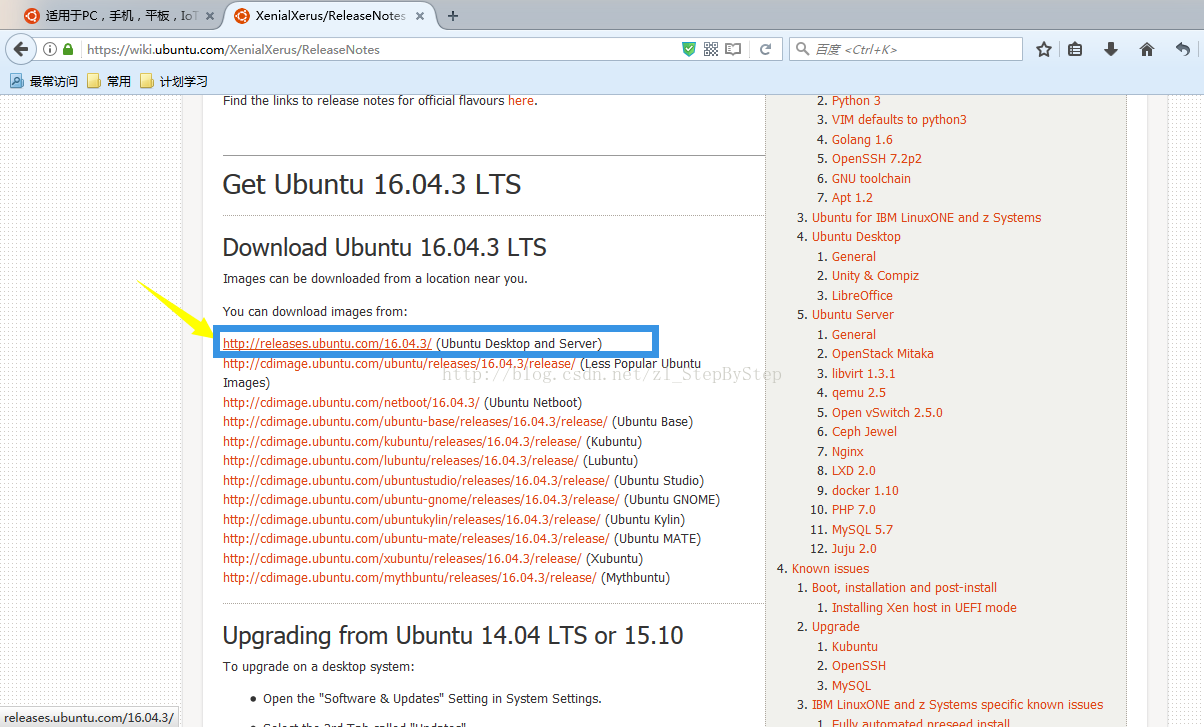This screenshot has width=1204, height=727.
Task: Open the ubuntu-mate releases link
Action: tap(416, 538)
